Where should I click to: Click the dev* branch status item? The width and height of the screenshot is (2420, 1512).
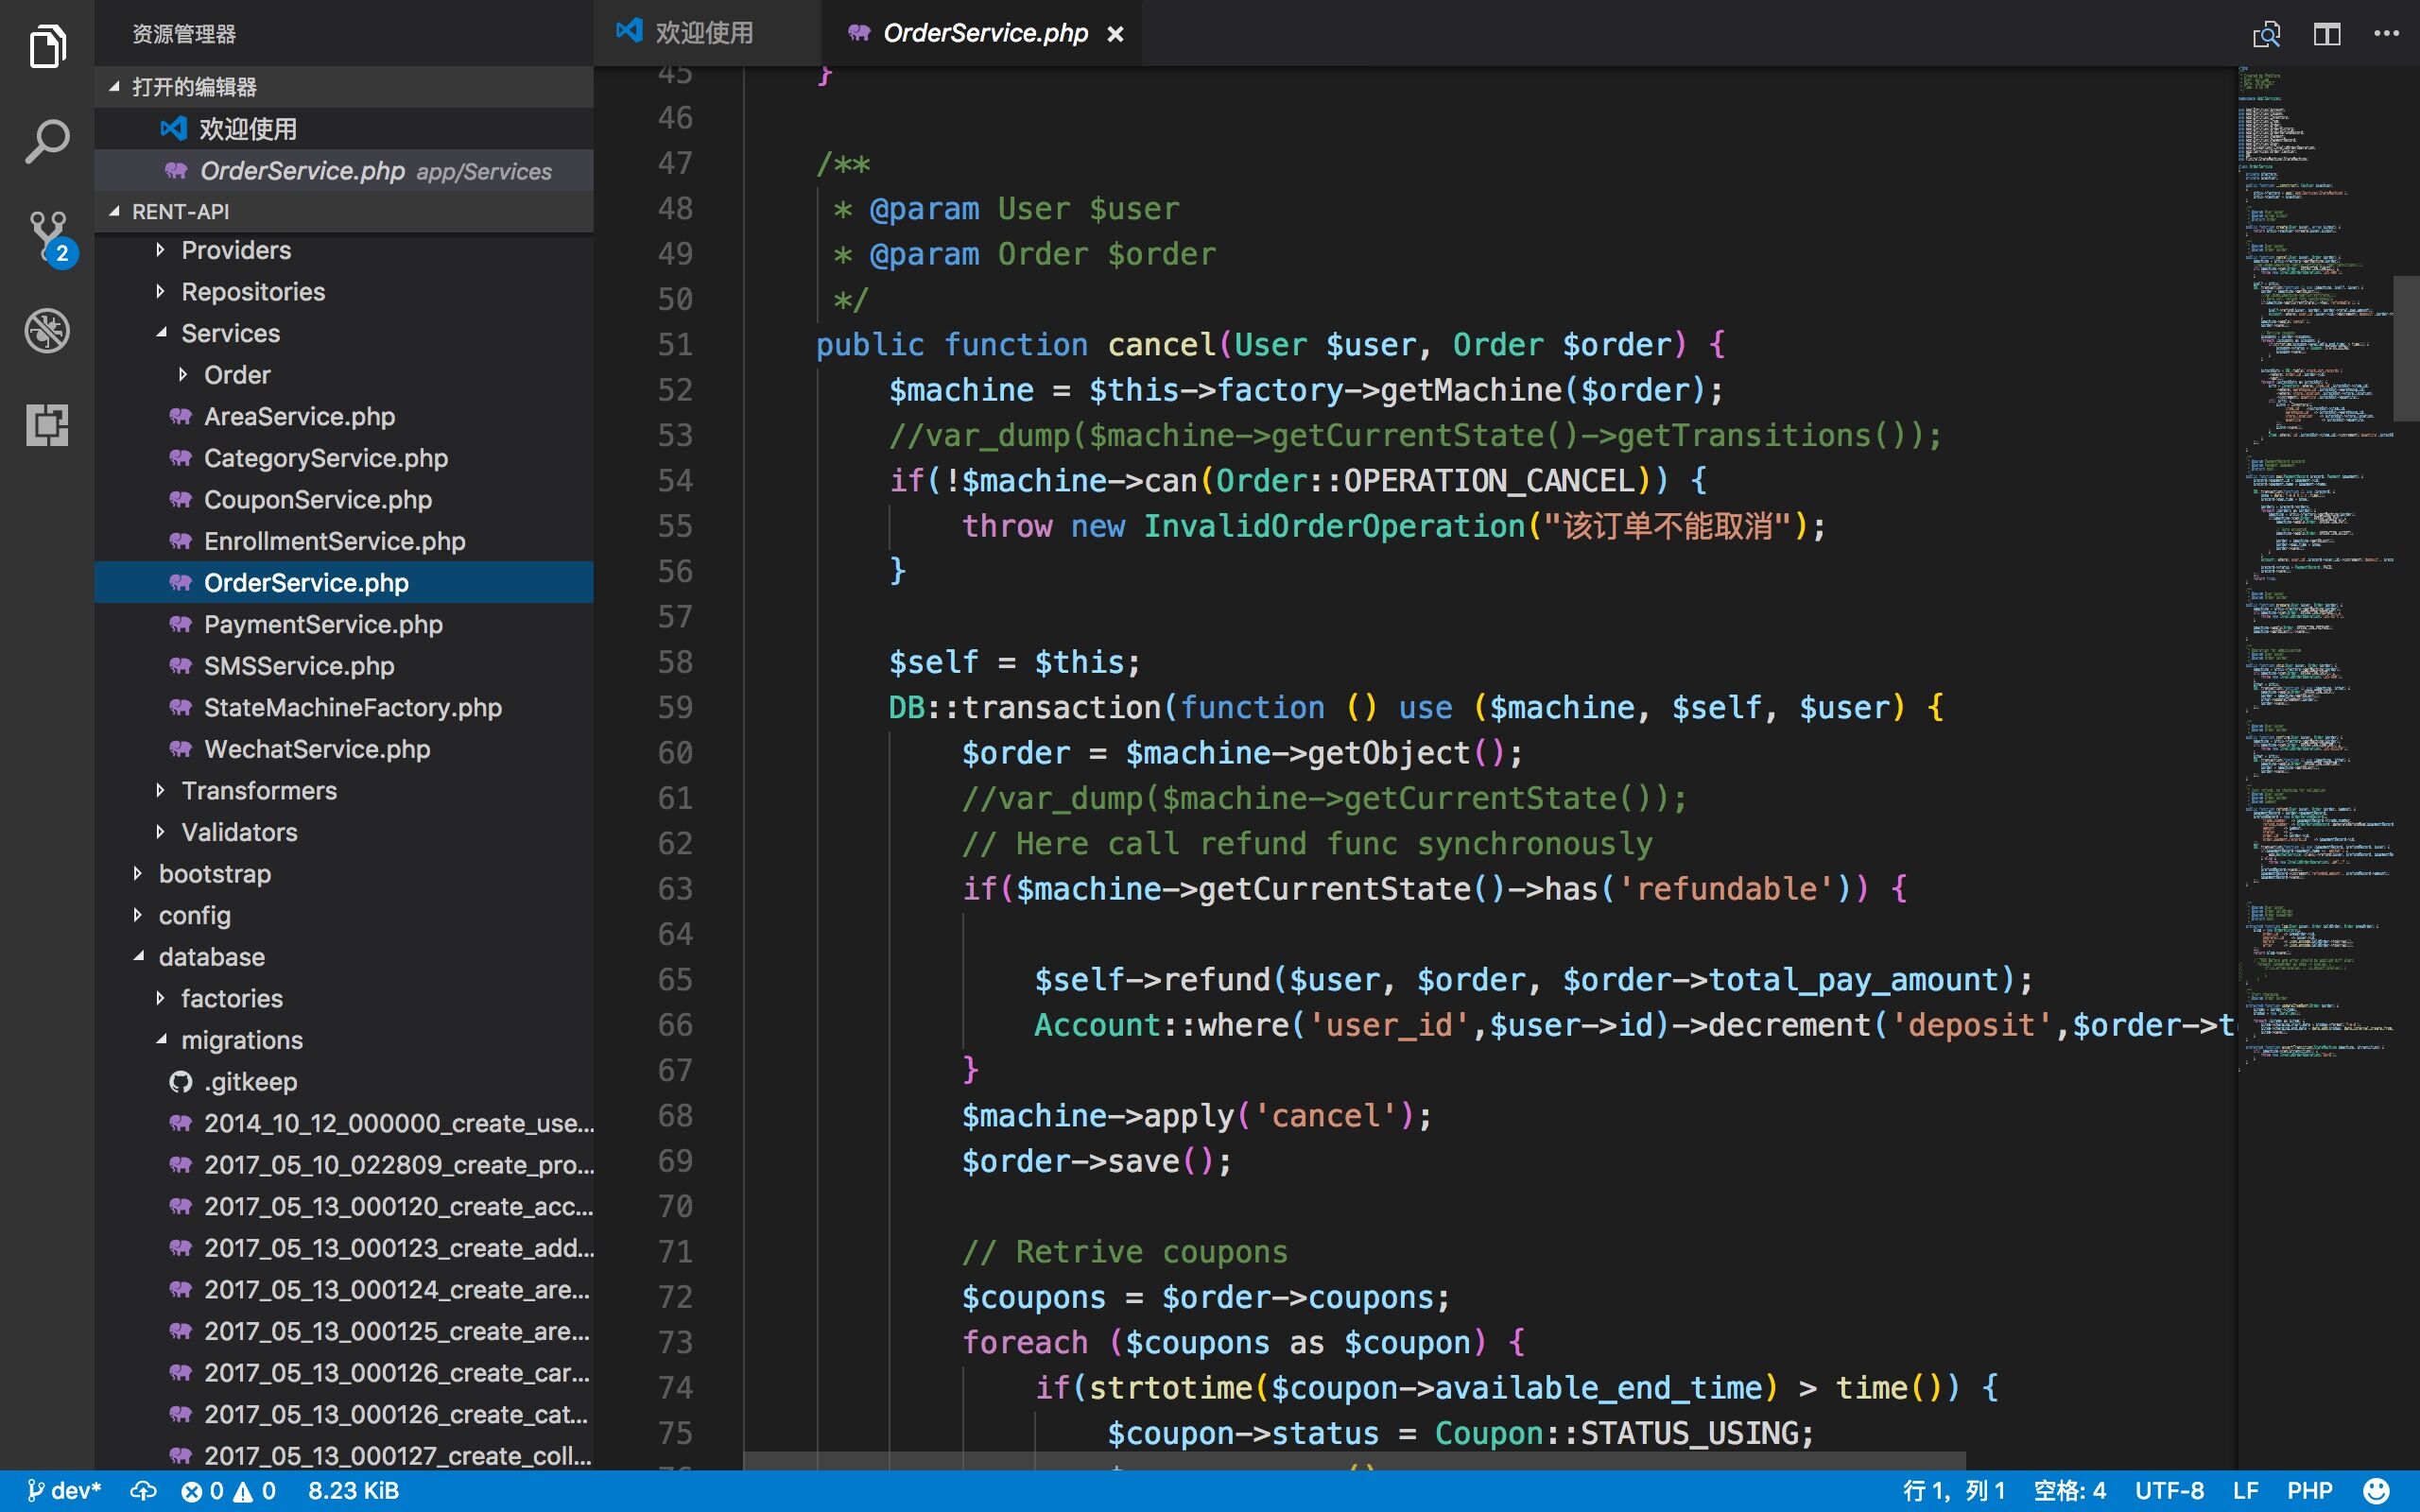point(64,1491)
